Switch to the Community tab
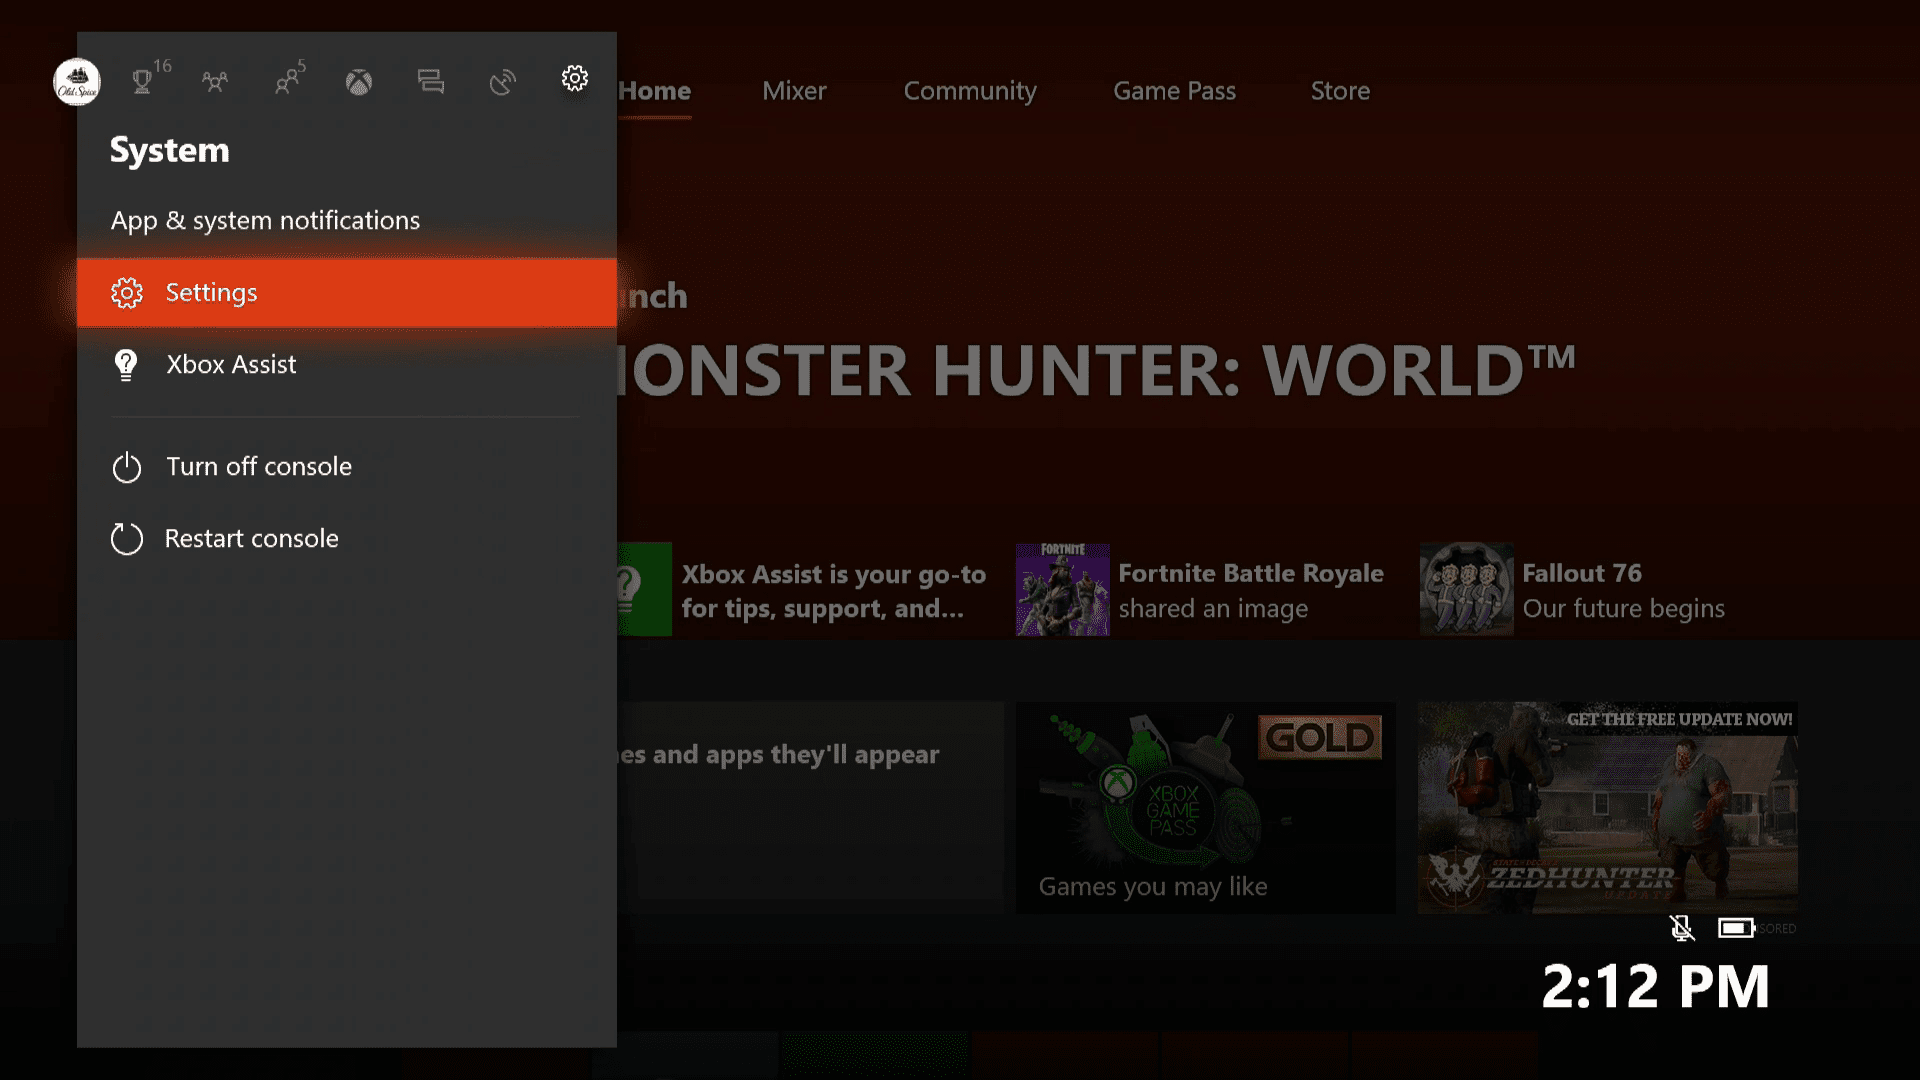Viewport: 1920px width, 1080px height. [969, 90]
